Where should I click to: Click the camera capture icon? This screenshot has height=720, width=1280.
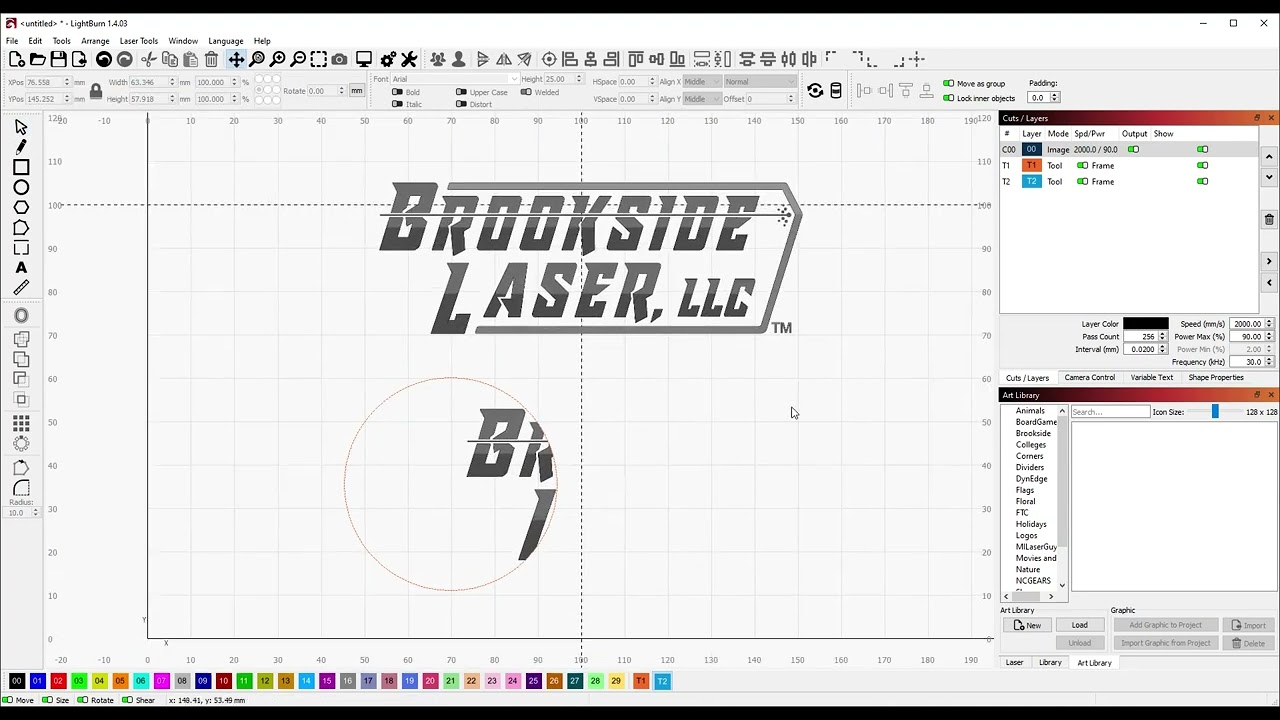(x=339, y=60)
